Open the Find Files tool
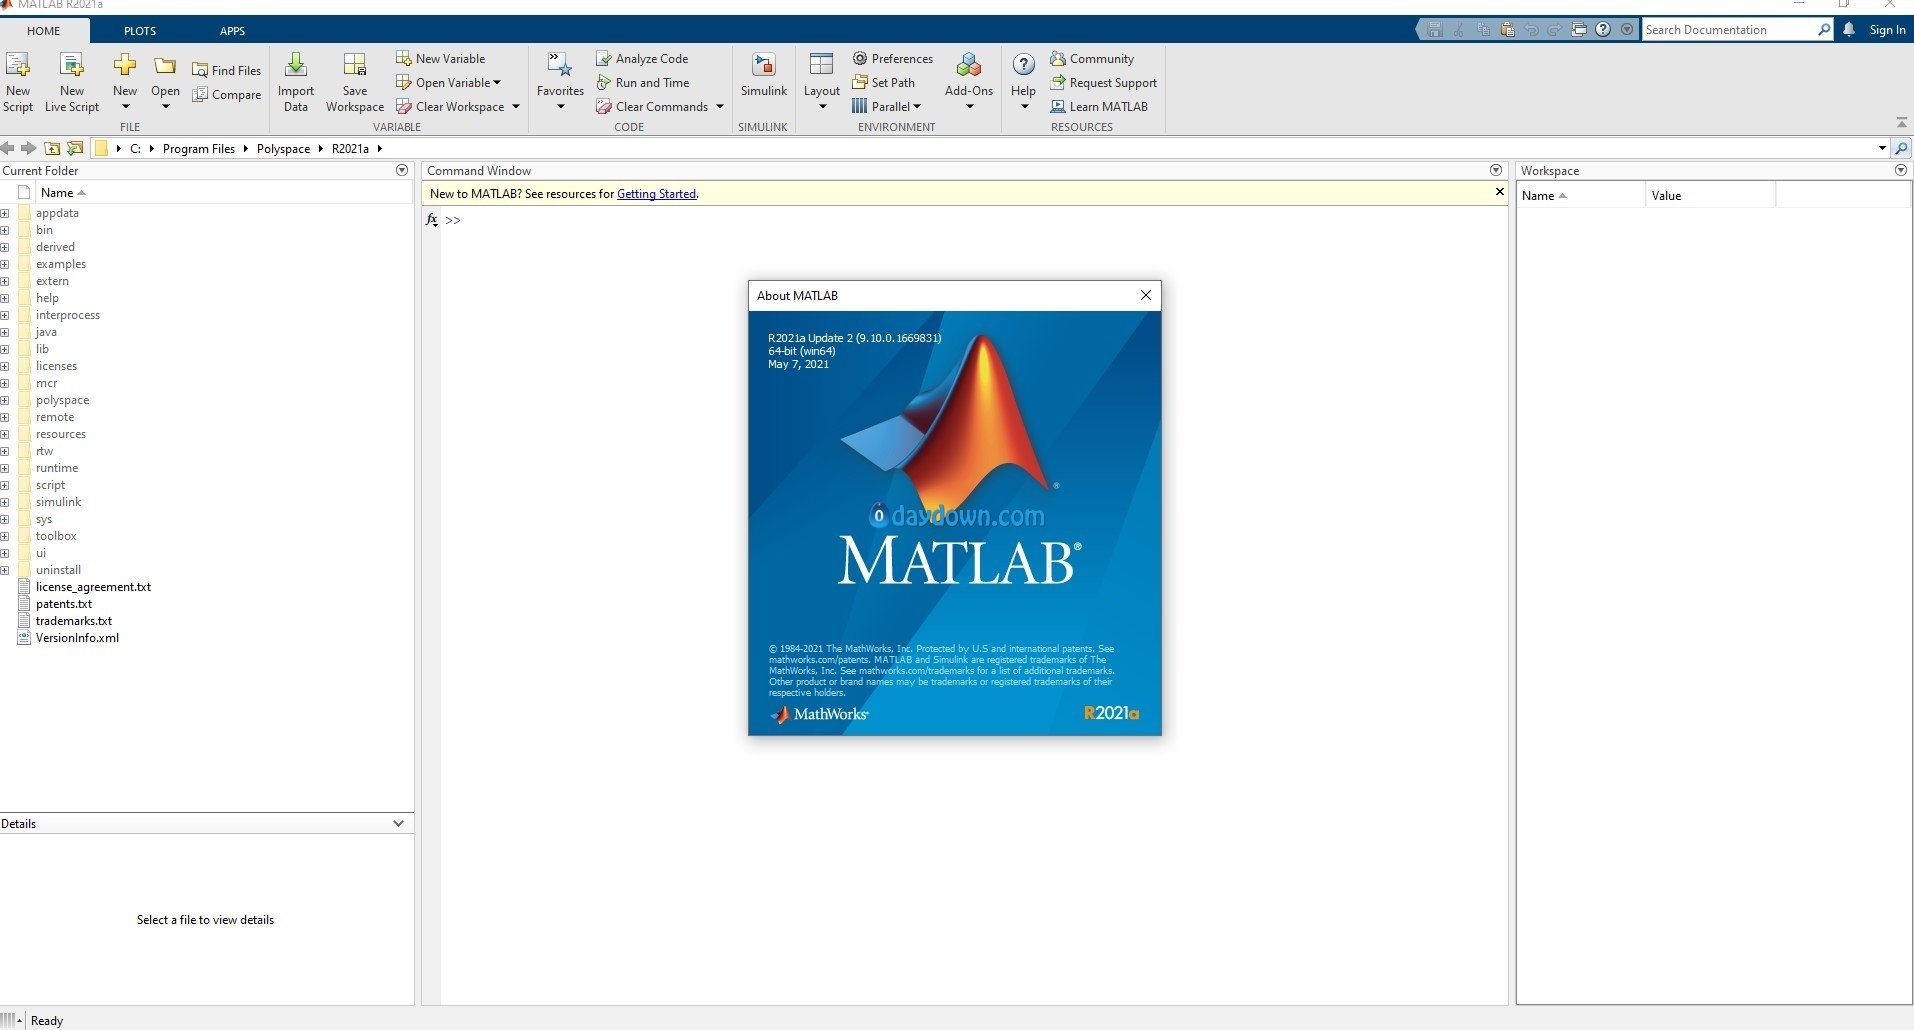Viewport: 1914px width, 1030px height. point(226,71)
